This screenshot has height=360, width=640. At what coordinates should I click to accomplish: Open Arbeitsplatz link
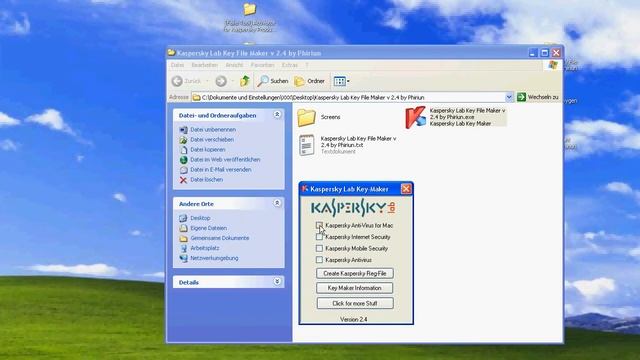205,248
